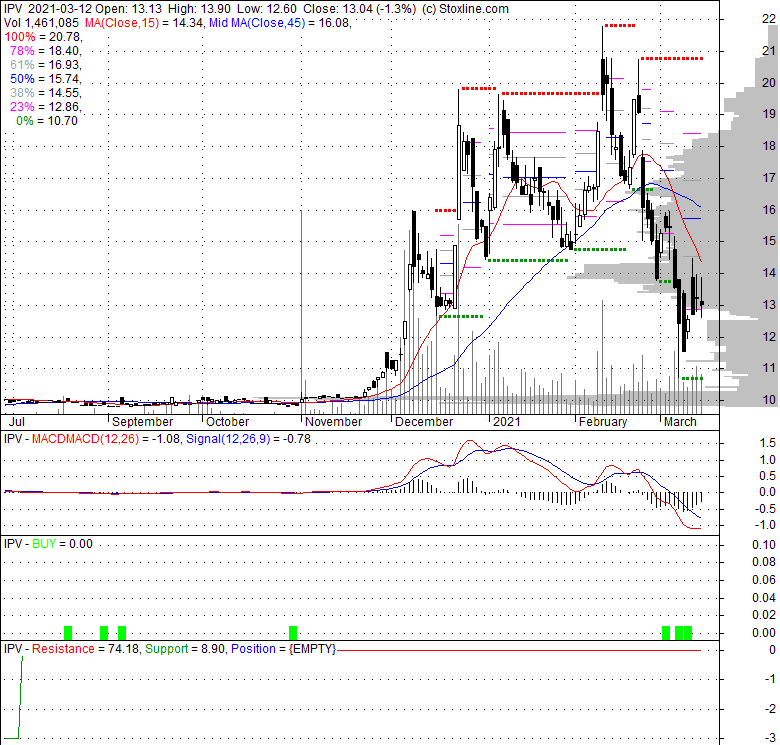Click the 'High: 13.90' value in header
This screenshot has width=780, height=745.
click(199, 9)
